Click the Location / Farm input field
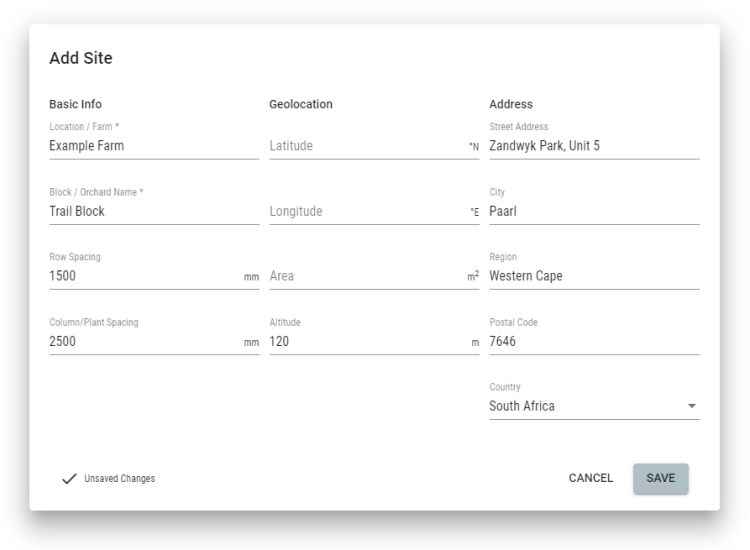Image resolution: width=750 pixels, height=550 pixels. 153,146
